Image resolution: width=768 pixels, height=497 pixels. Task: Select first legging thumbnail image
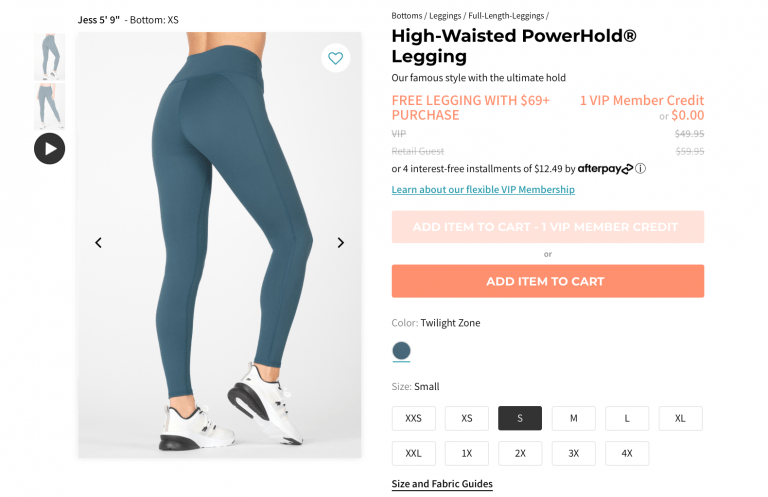point(49,57)
